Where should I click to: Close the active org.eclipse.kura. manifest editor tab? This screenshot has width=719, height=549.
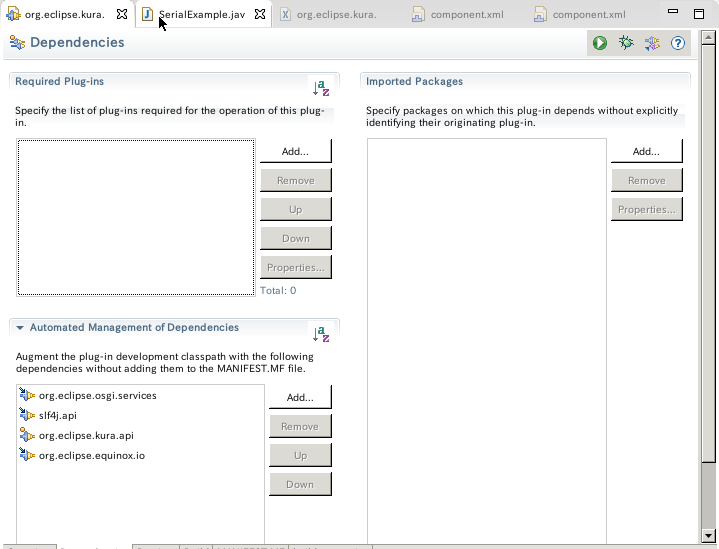tap(122, 14)
